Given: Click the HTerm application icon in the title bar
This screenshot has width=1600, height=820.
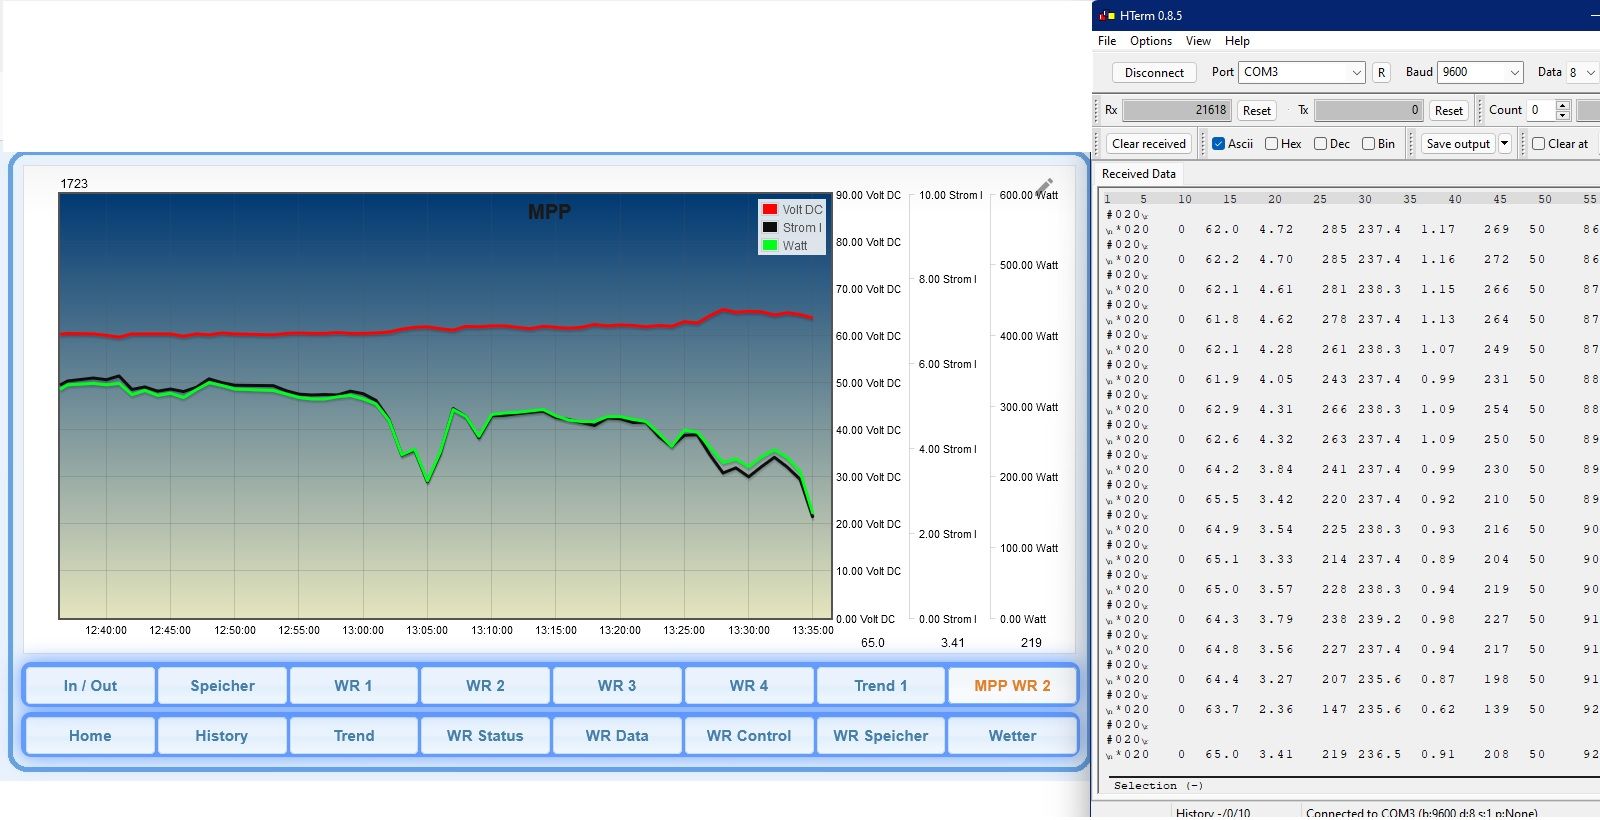Looking at the screenshot, I should pyautogui.click(x=1106, y=15).
